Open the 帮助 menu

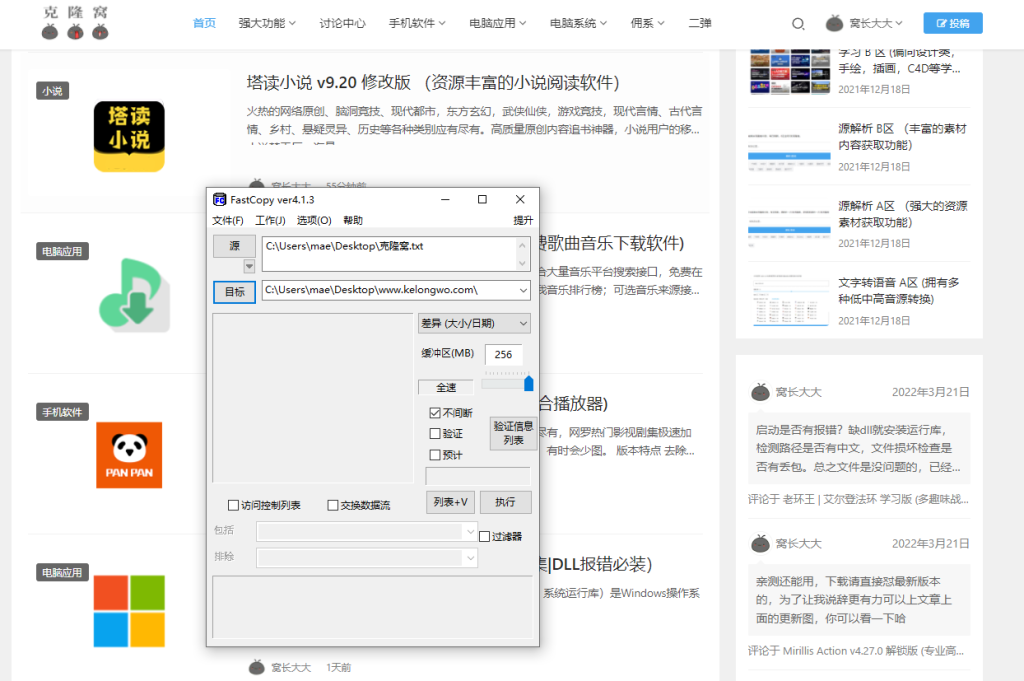pyautogui.click(x=353, y=221)
